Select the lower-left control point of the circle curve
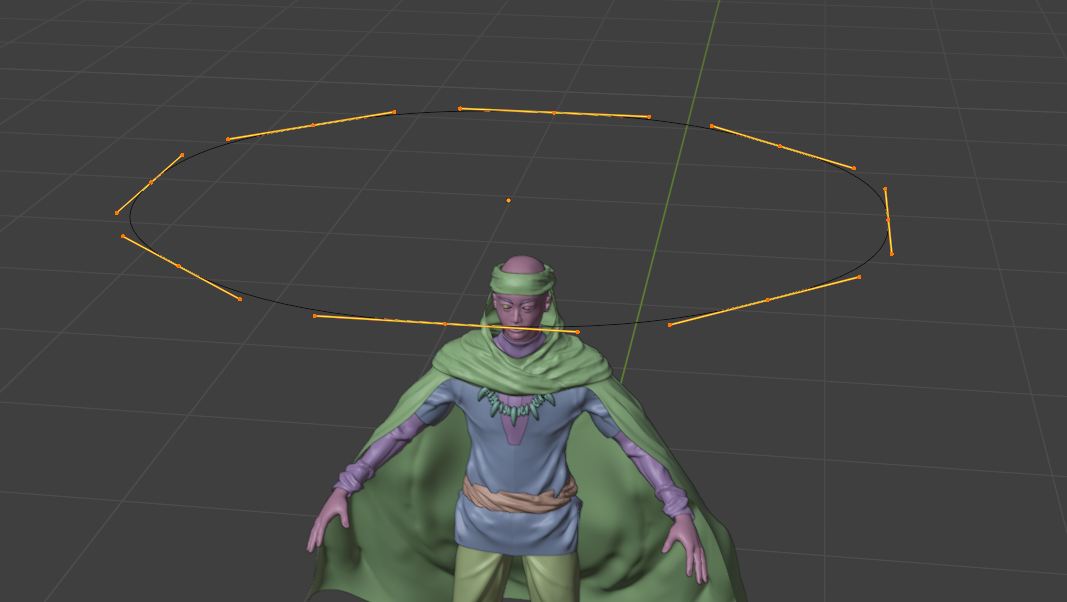 point(178,266)
